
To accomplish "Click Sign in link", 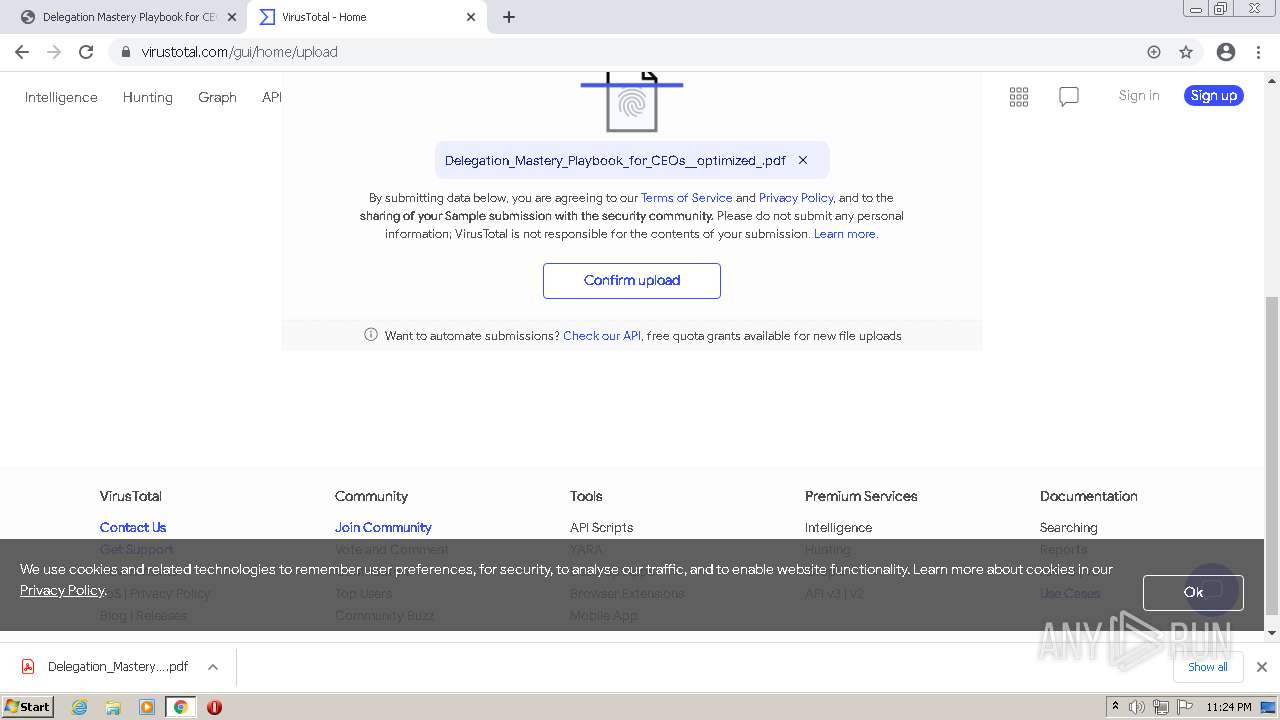I will coord(1139,95).
